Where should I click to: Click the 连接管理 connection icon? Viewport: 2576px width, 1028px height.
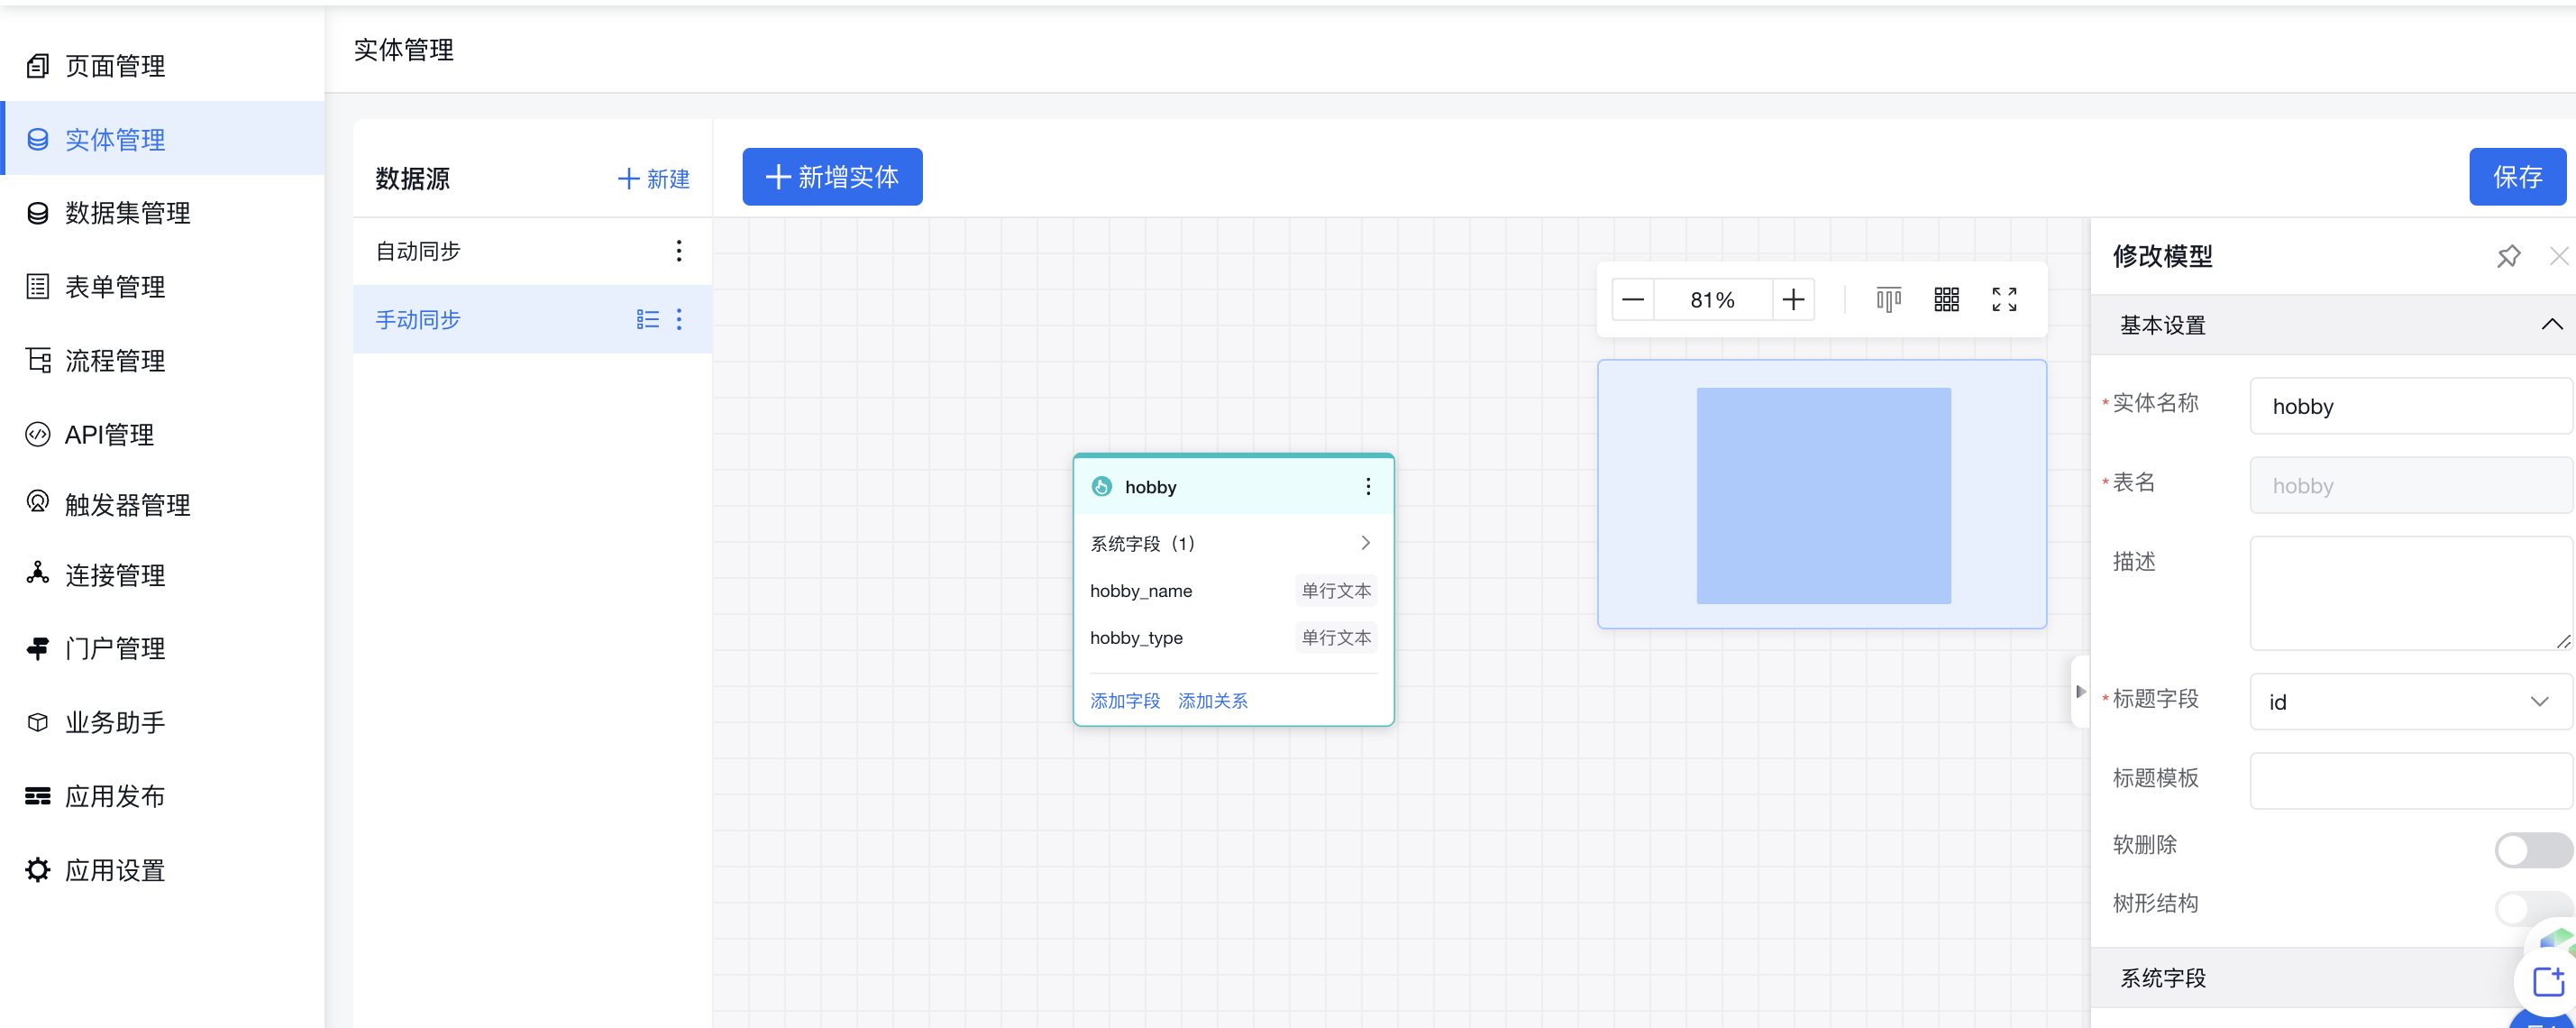point(37,573)
